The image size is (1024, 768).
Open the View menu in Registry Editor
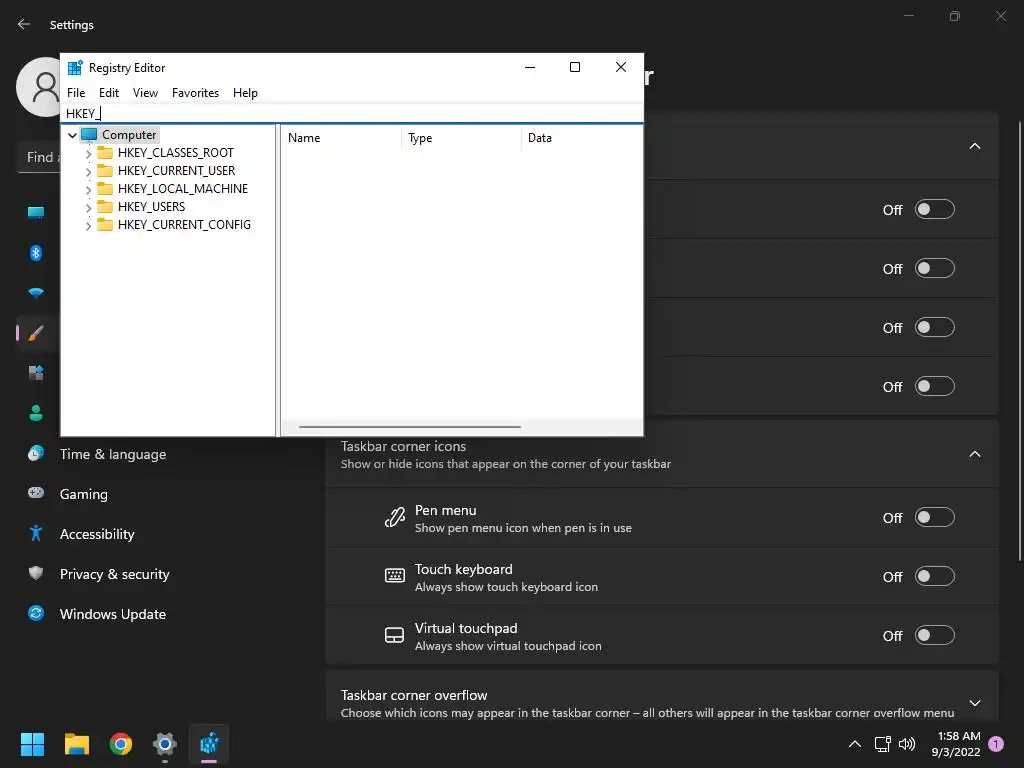click(145, 93)
